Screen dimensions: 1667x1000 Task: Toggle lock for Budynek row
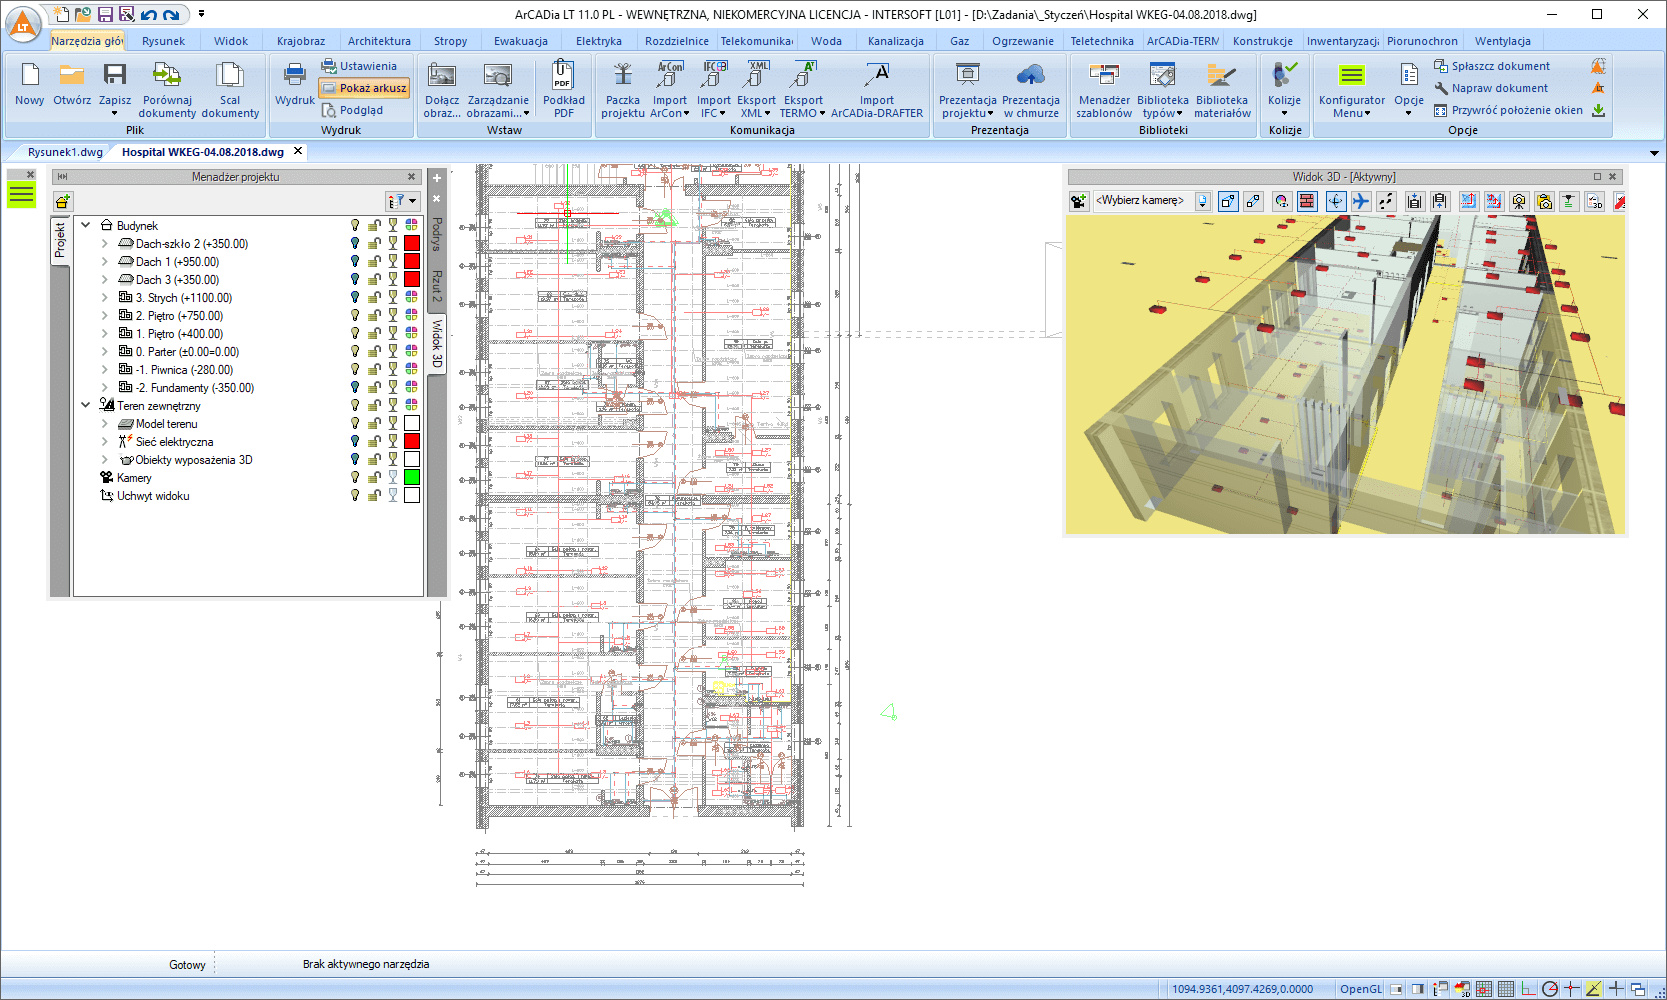[374, 225]
